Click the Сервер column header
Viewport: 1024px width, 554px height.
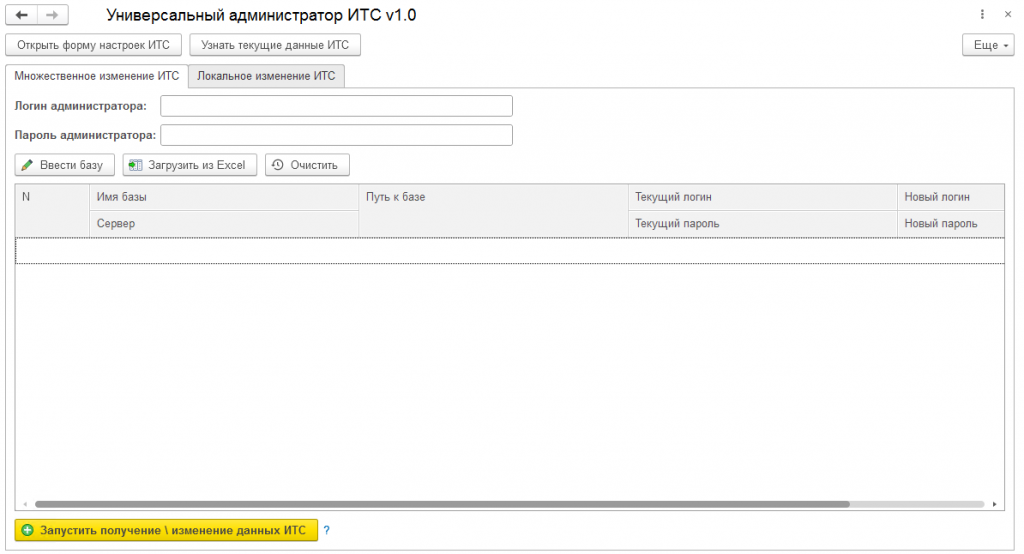tap(224, 223)
